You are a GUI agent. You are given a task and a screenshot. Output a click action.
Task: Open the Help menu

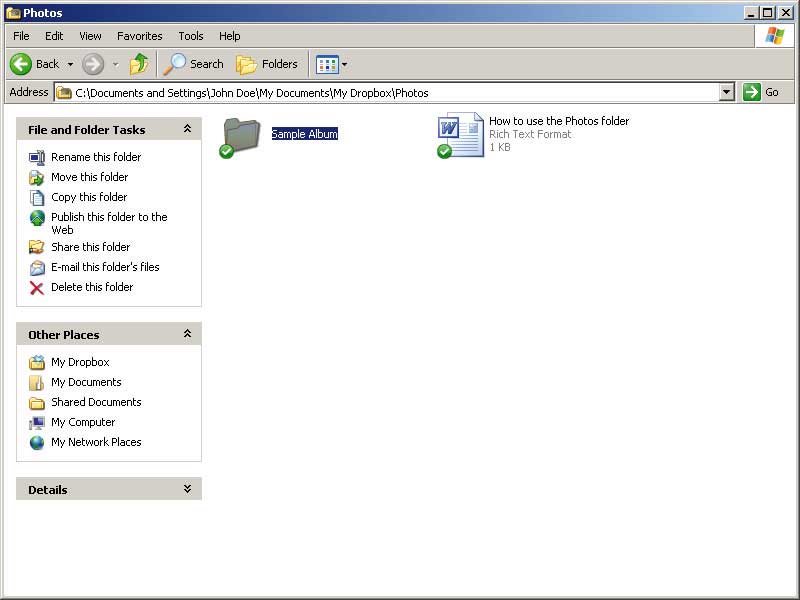230,36
